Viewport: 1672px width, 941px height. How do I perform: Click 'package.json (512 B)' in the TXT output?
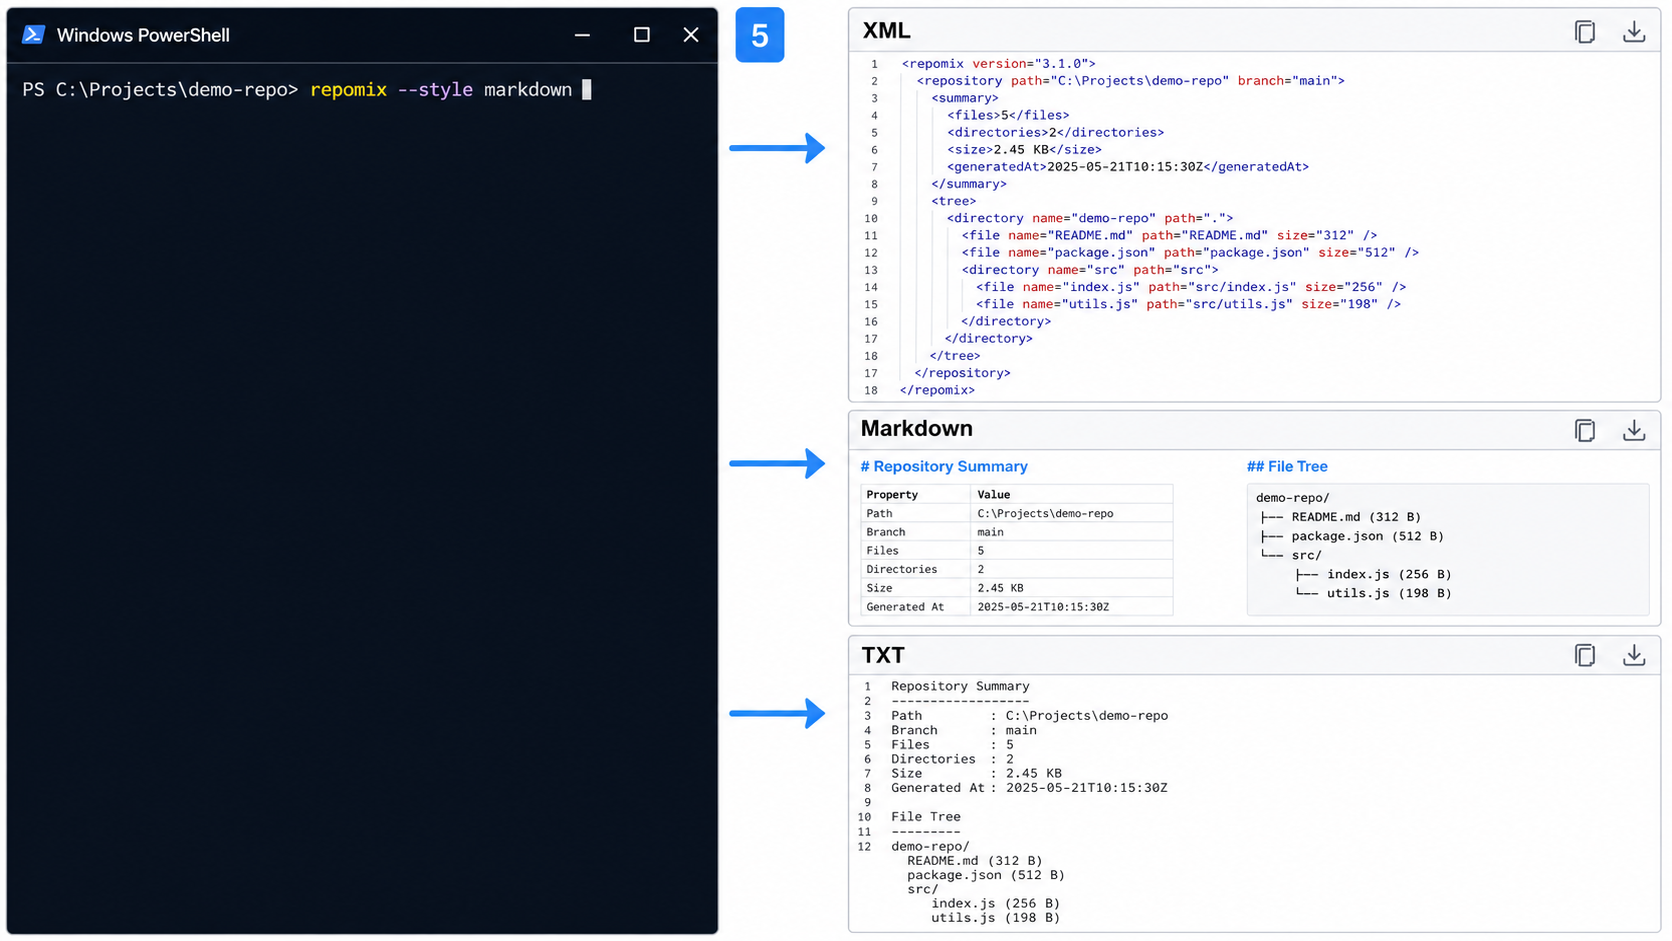pyautogui.click(x=986, y=875)
